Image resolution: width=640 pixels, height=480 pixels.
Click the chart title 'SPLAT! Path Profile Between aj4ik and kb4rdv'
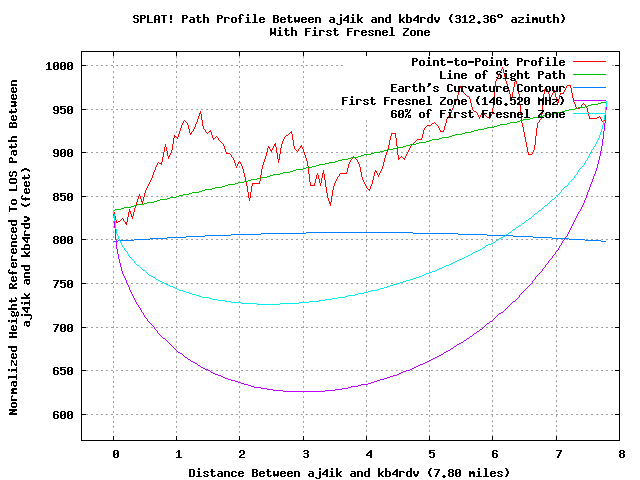pos(286,19)
